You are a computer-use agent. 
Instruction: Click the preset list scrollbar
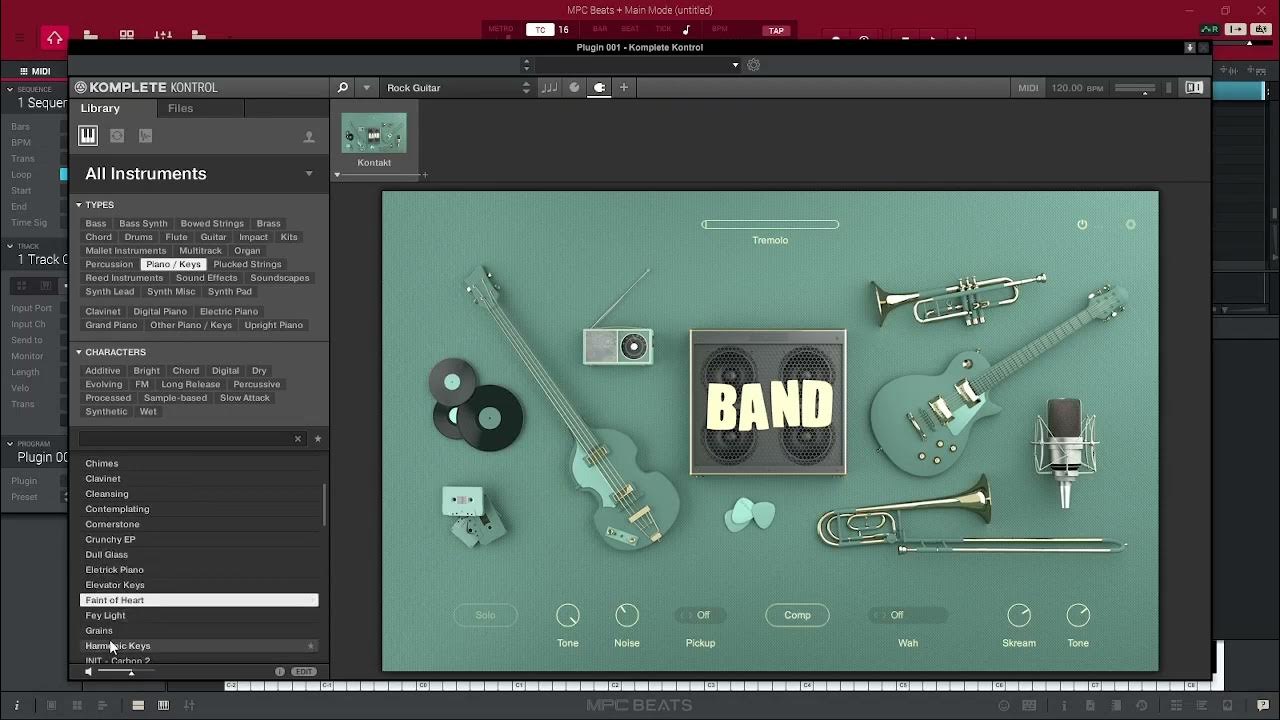coord(323,506)
